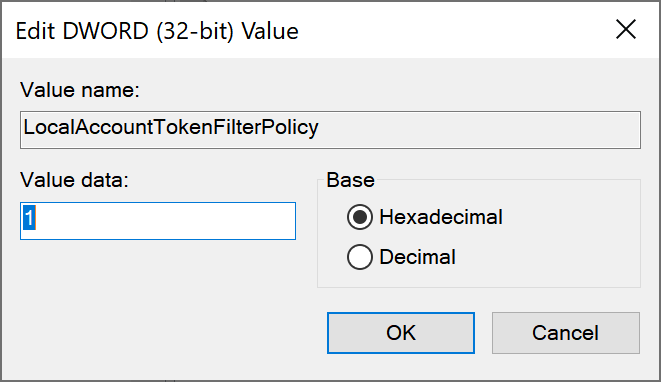Screen dimensions: 661x382
Task: Click the 'Base' group box heading
Action: click(x=350, y=180)
